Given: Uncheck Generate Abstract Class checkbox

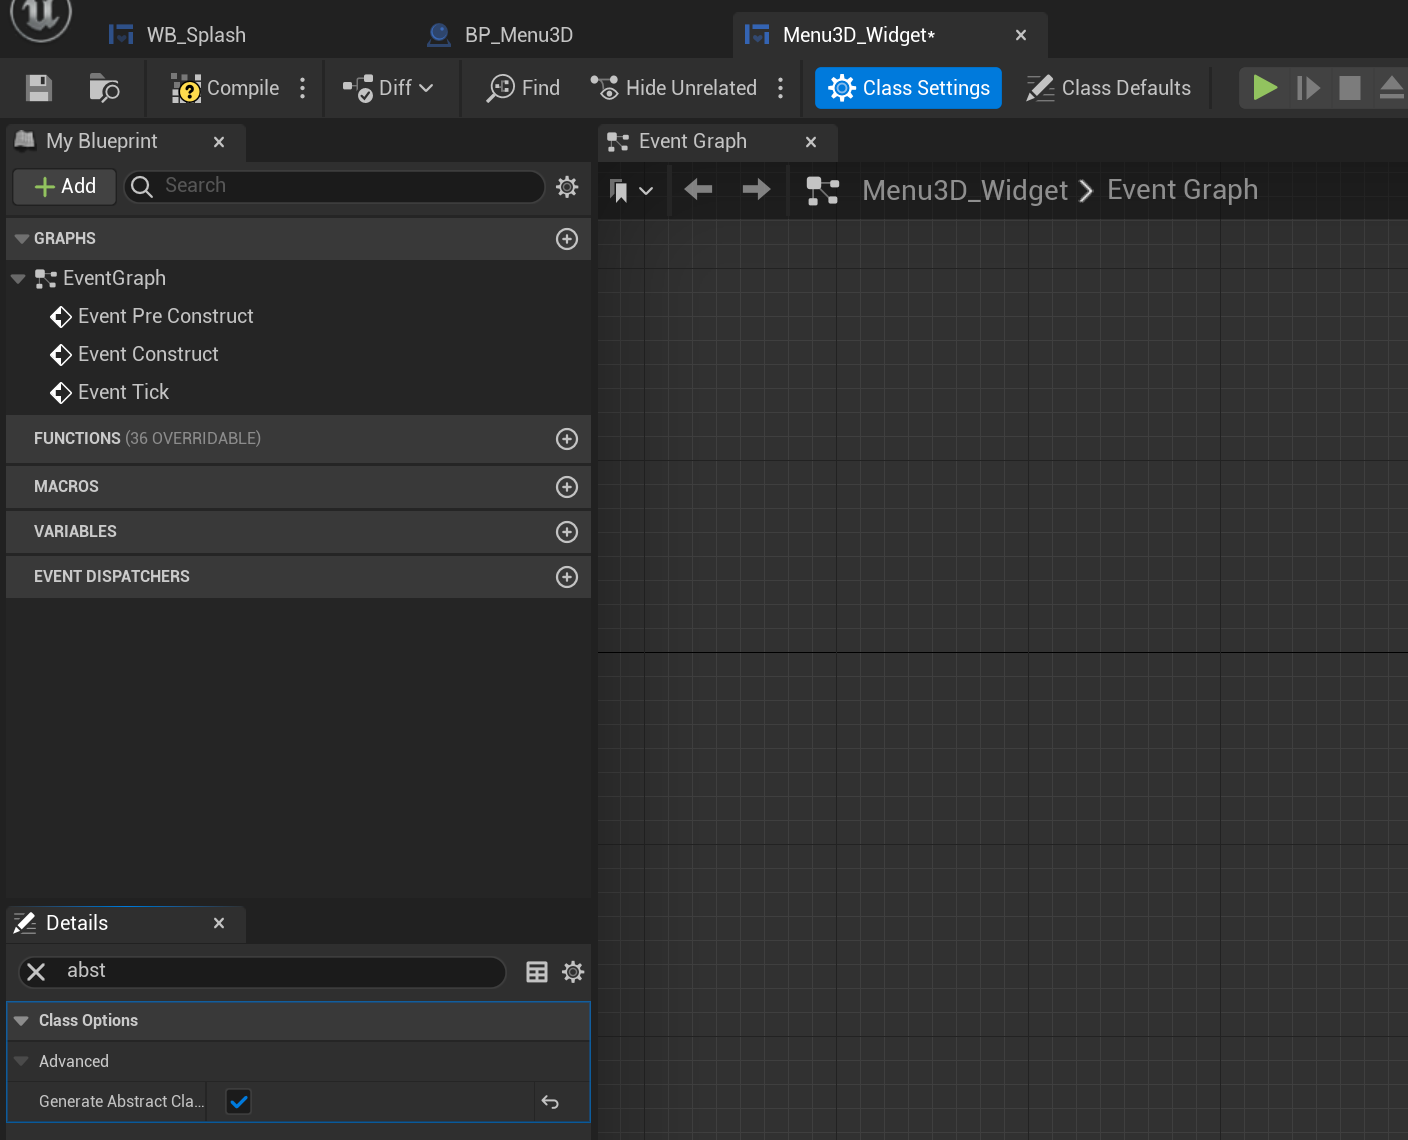Looking at the screenshot, I should click(x=238, y=1102).
